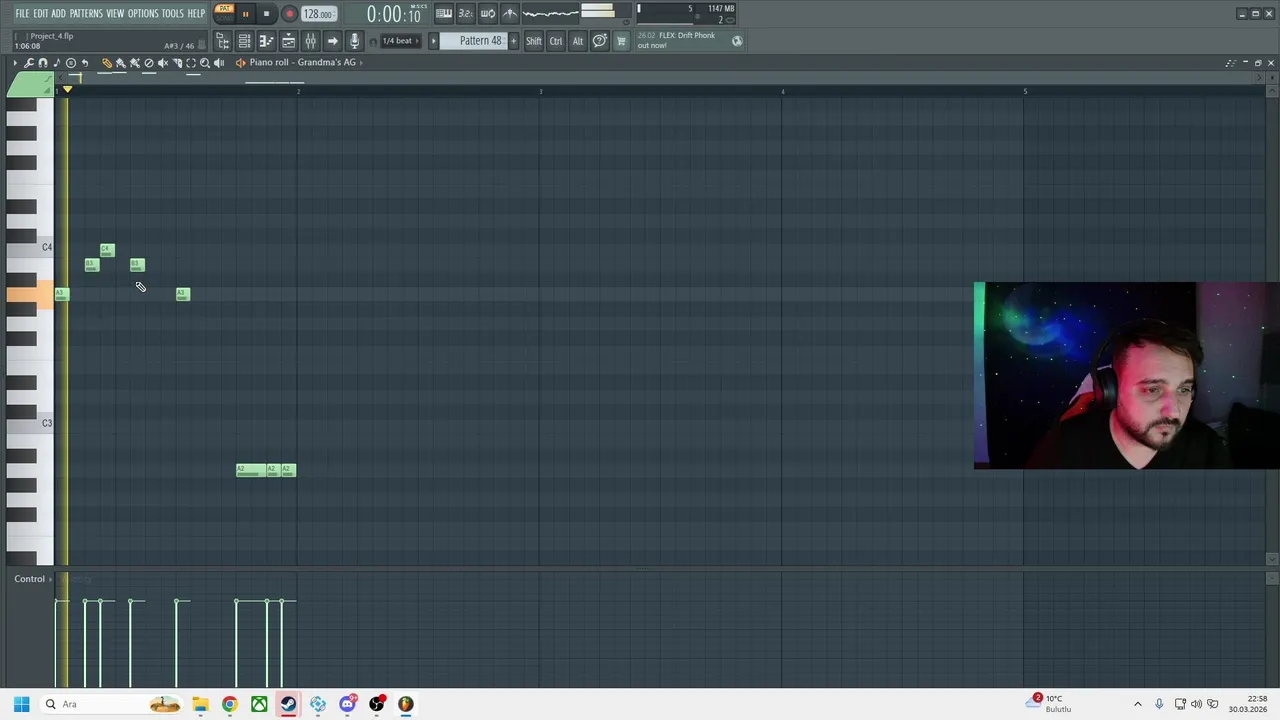Screen dimensions: 1280x720
Task: Click the Ctrl button
Action: (556, 41)
